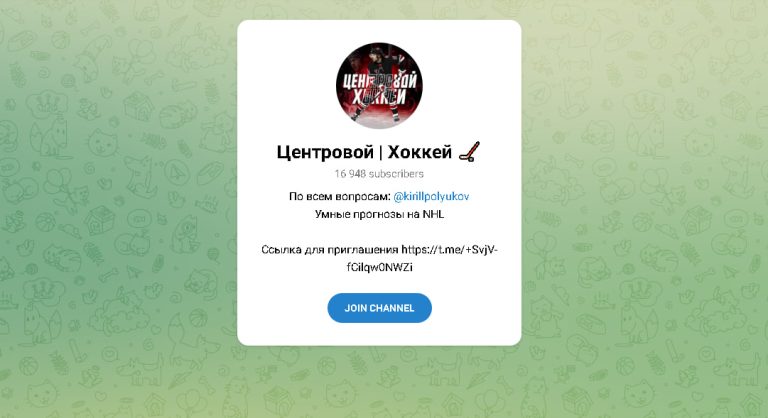Open the @kirillpolyukov profile link
Image resolution: width=768 pixels, height=418 pixels.
(431, 197)
